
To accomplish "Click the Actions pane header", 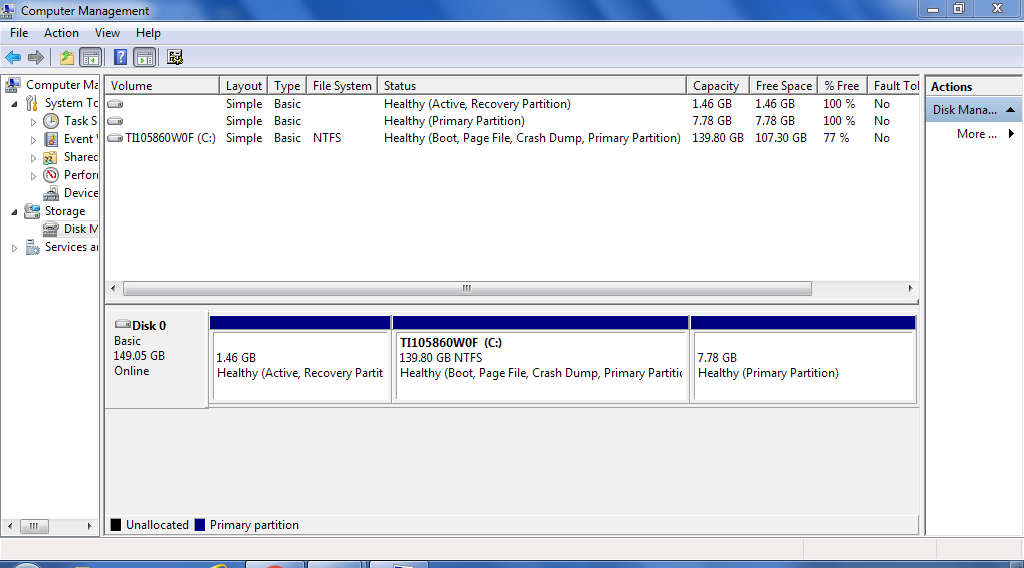I will coord(973,86).
